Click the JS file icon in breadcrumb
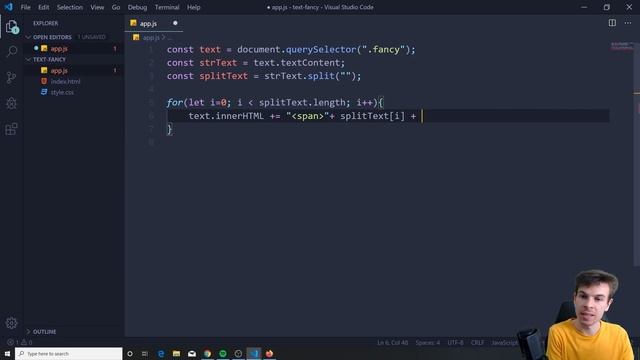The image size is (640, 360). (x=136, y=37)
